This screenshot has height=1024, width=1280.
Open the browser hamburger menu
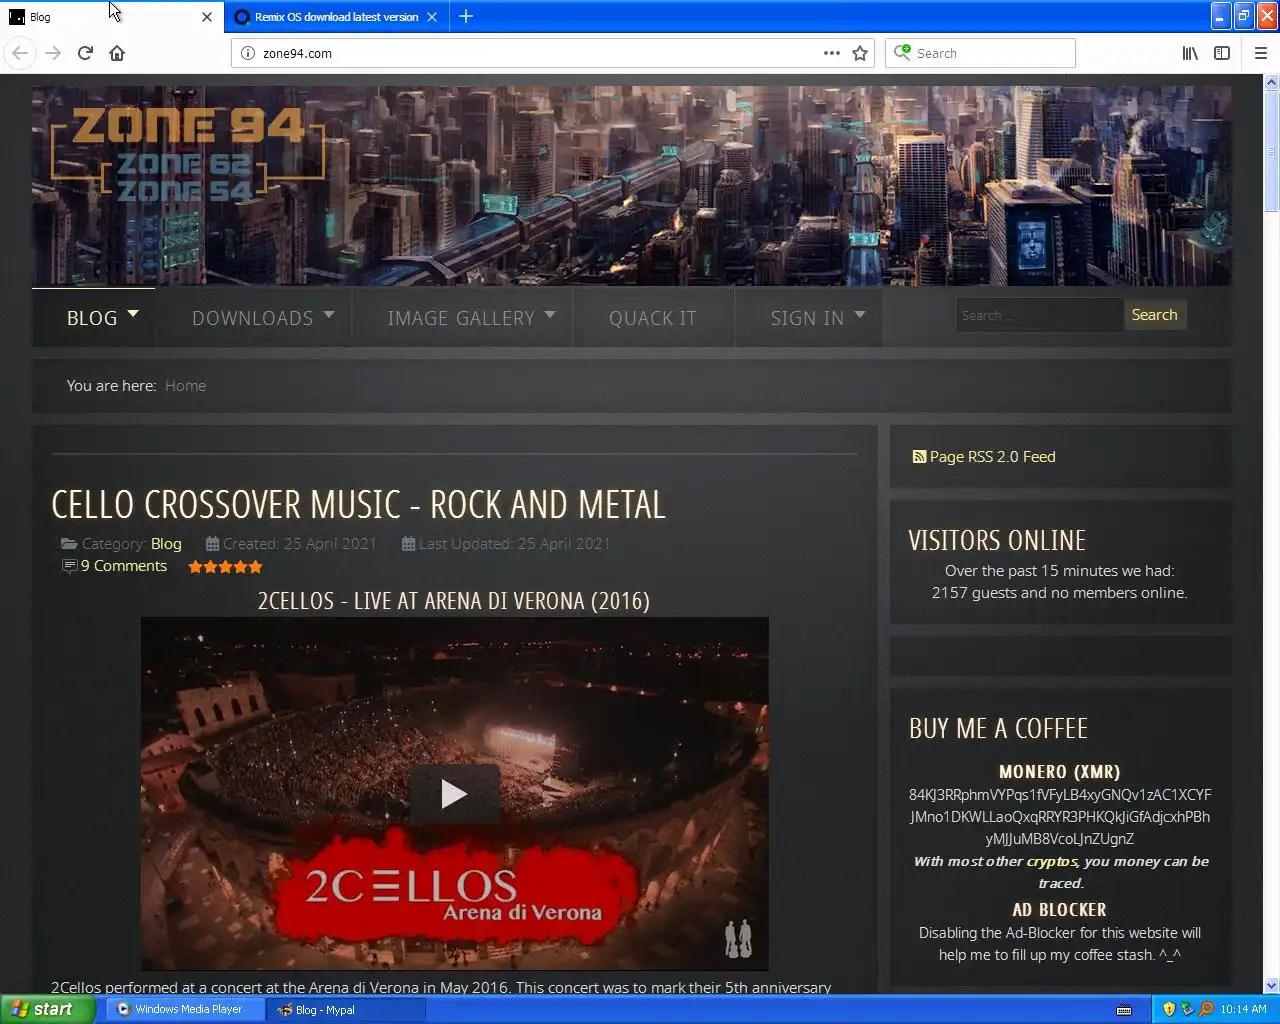(x=1260, y=53)
